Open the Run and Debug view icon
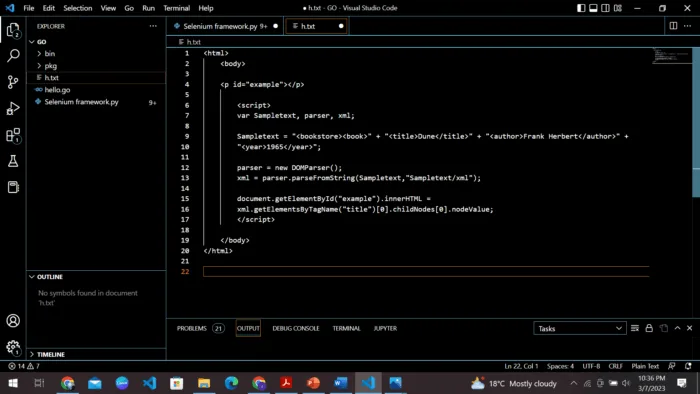This screenshot has width=700, height=394. click(13, 108)
